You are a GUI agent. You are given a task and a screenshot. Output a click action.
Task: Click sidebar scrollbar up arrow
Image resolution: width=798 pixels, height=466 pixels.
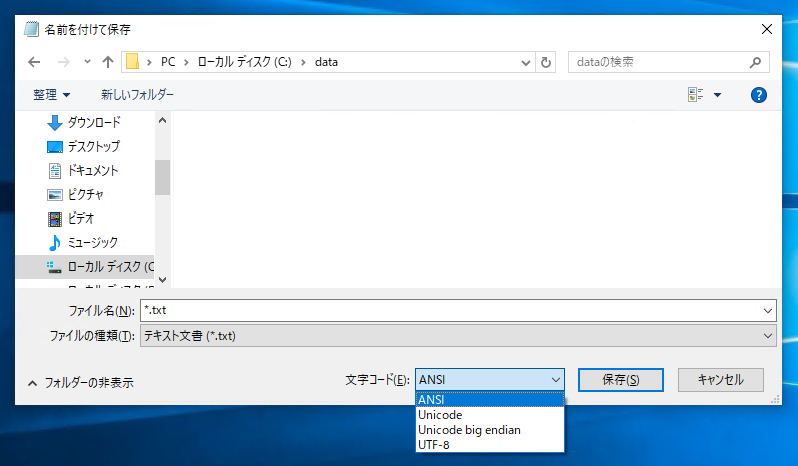162,121
